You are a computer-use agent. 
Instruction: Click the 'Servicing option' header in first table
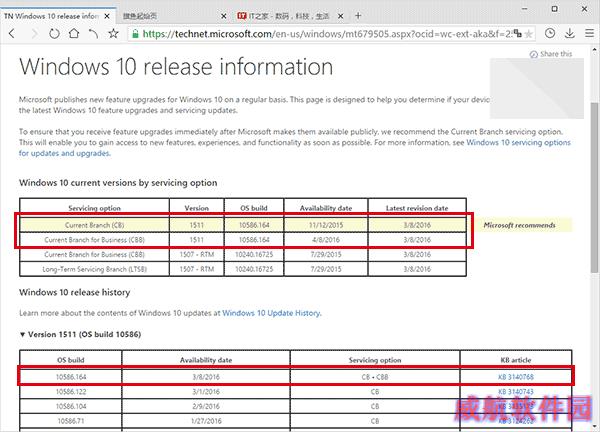94,208
